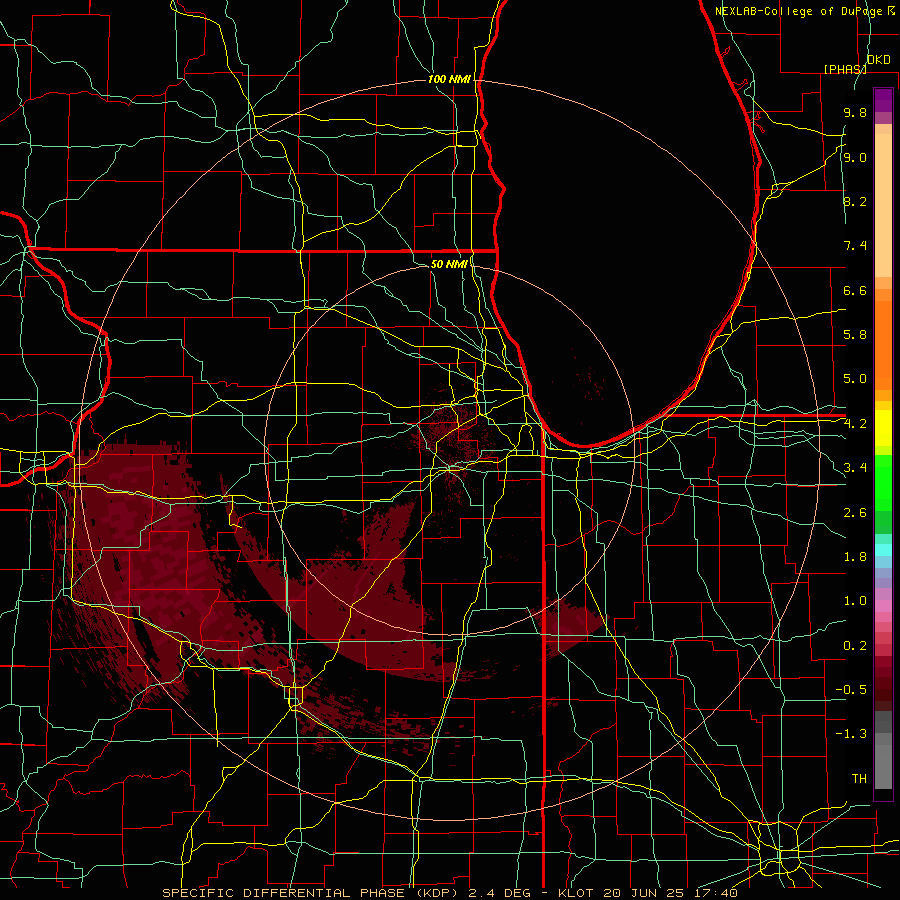Click the NEXLAB-College of DuPage credit text
The image size is (900, 900).
pos(799,11)
